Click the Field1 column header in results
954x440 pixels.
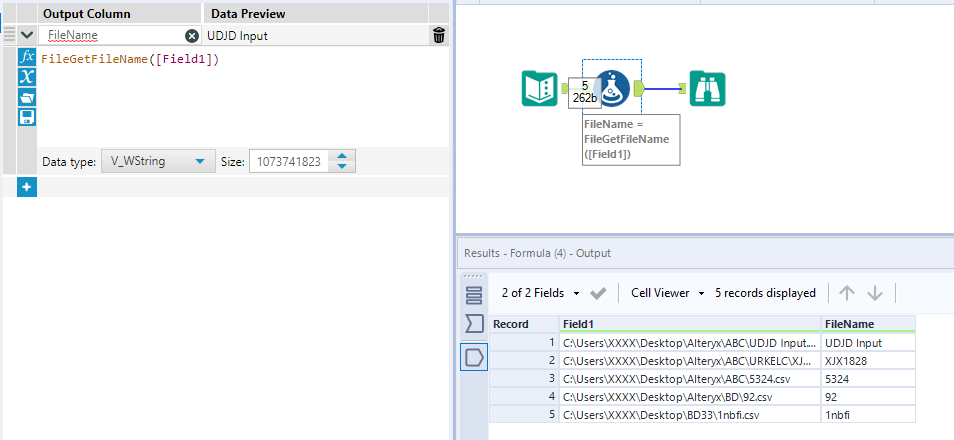(688, 324)
